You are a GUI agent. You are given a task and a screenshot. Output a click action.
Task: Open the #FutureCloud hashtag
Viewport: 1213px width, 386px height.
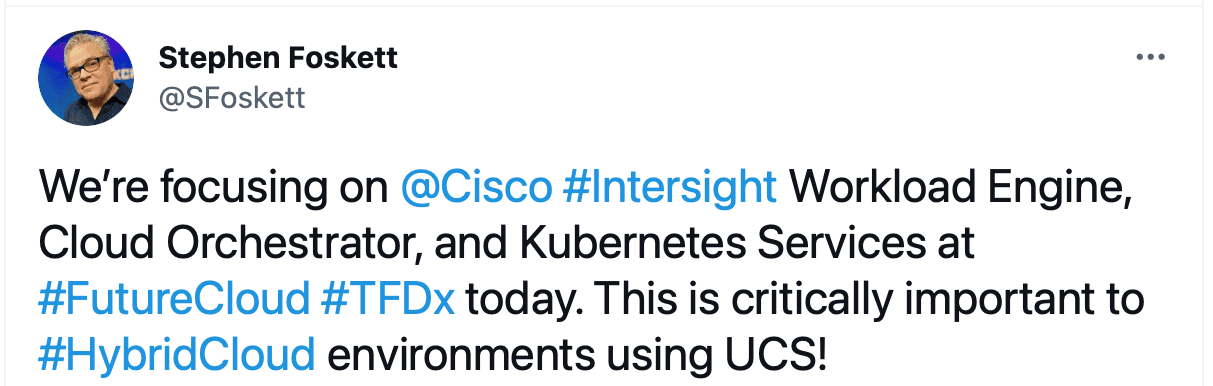coord(175,298)
